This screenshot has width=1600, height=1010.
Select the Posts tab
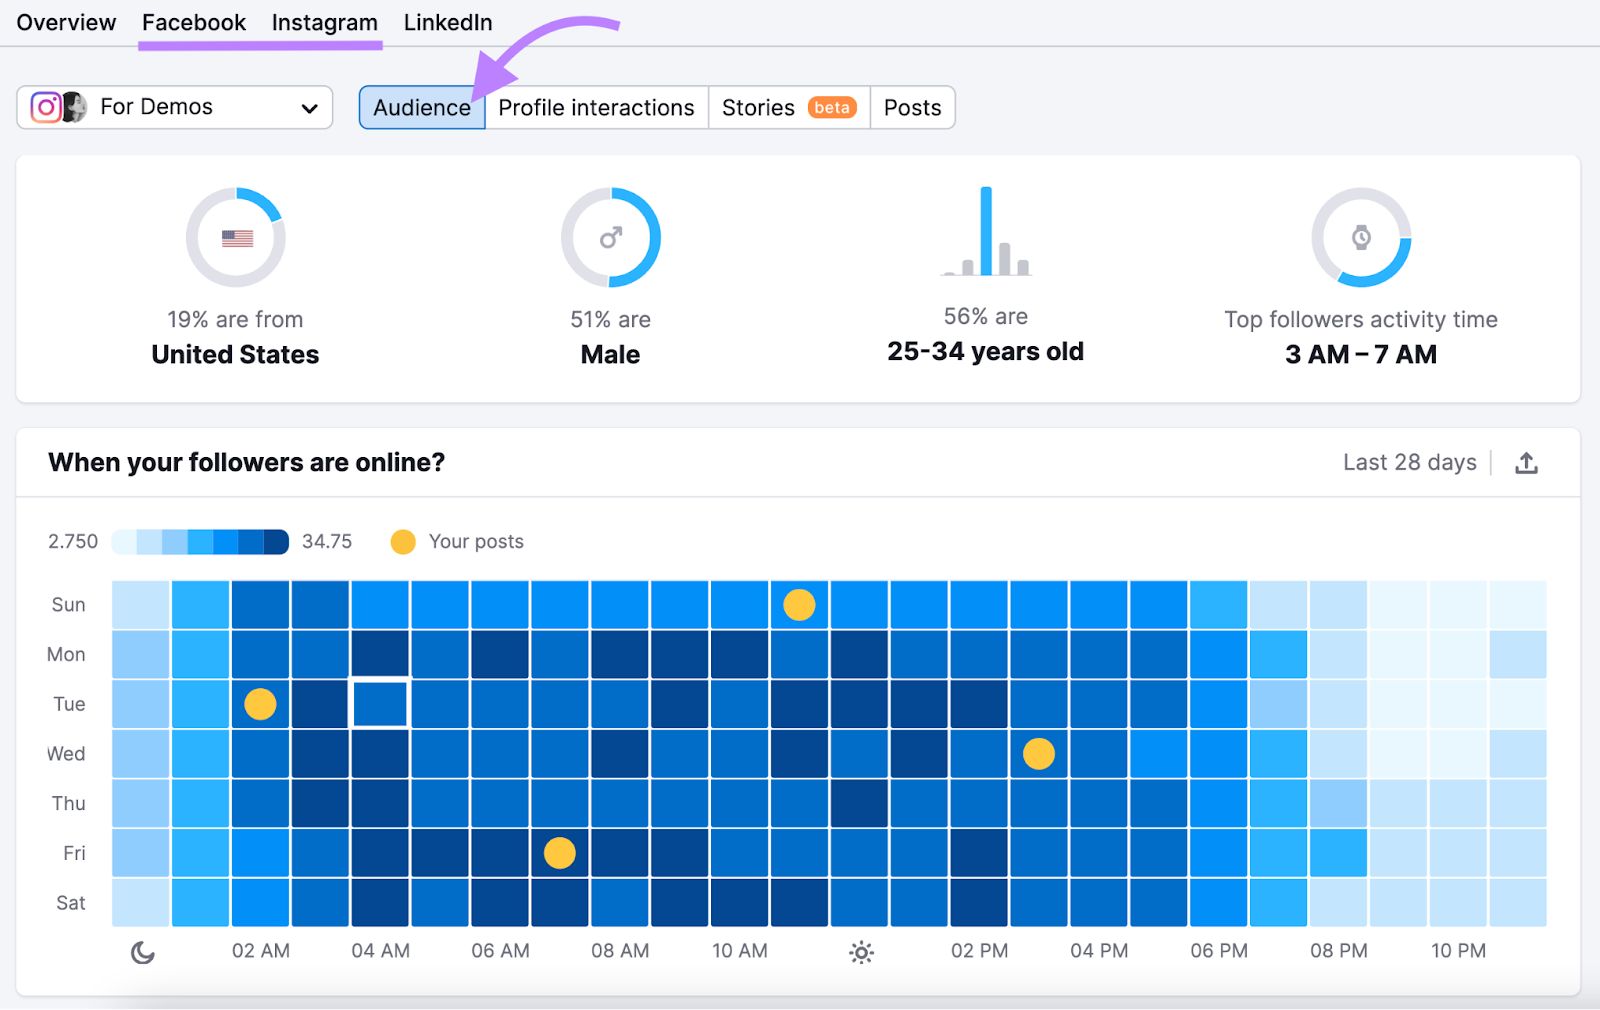(911, 107)
